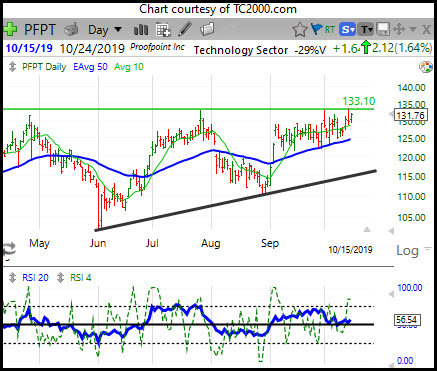
Task: Click the up triangle above the date
Action: (367, 229)
